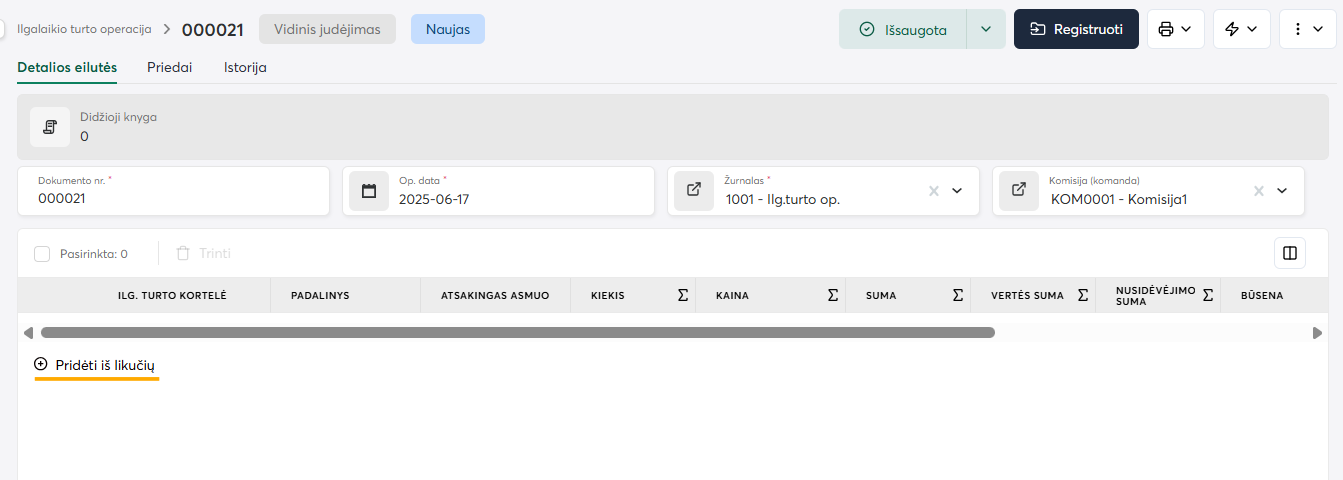Tick the Pasirinkta select-all checkbox
This screenshot has height=480, width=1343.
[x=42, y=254]
